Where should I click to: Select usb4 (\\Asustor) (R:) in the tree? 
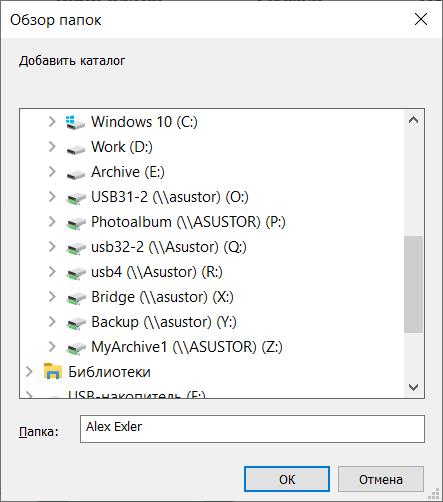(157, 272)
